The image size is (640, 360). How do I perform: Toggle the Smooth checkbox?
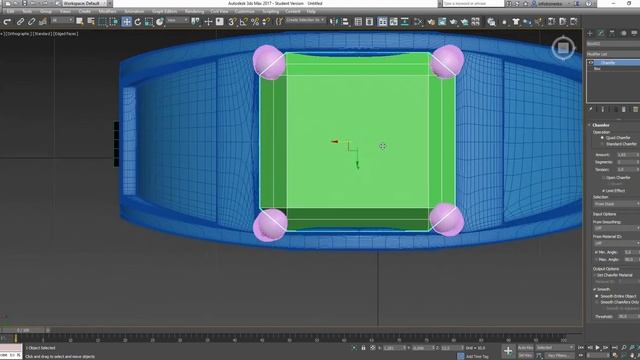tap(595, 289)
